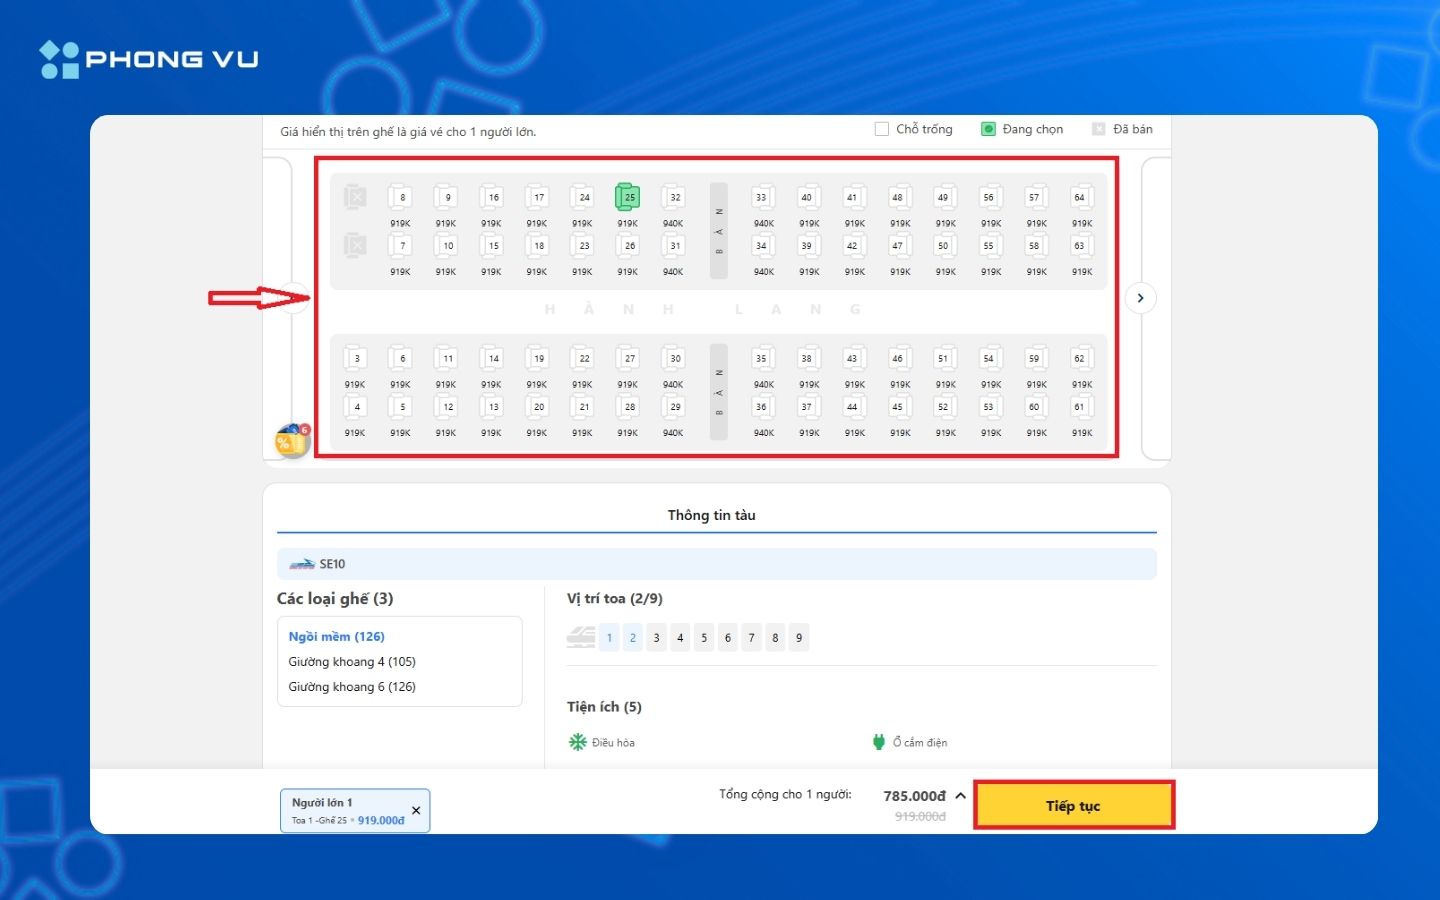
Task: Choose Giường khoang 4 (105) seat type
Action: tap(352, 662)
